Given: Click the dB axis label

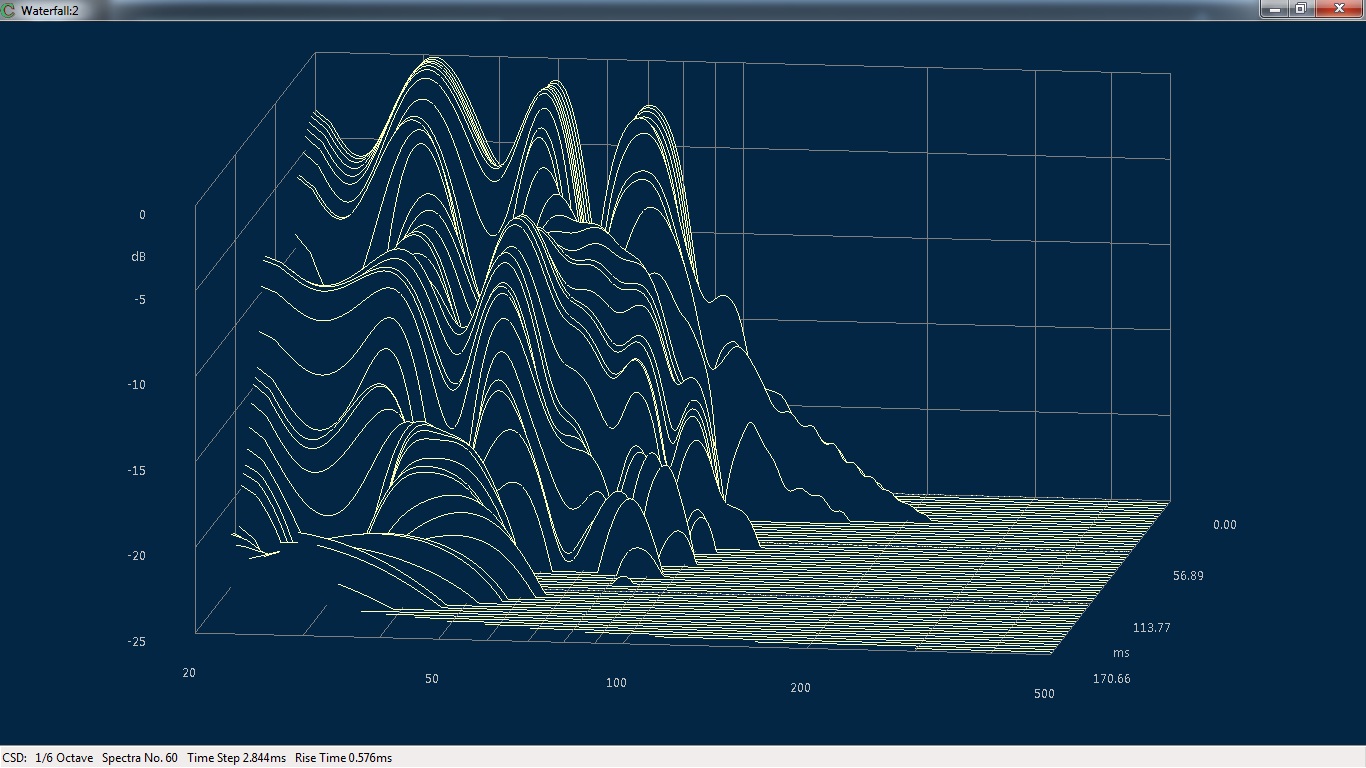Looking at the screenshot, I should click(x=138, y=256).
